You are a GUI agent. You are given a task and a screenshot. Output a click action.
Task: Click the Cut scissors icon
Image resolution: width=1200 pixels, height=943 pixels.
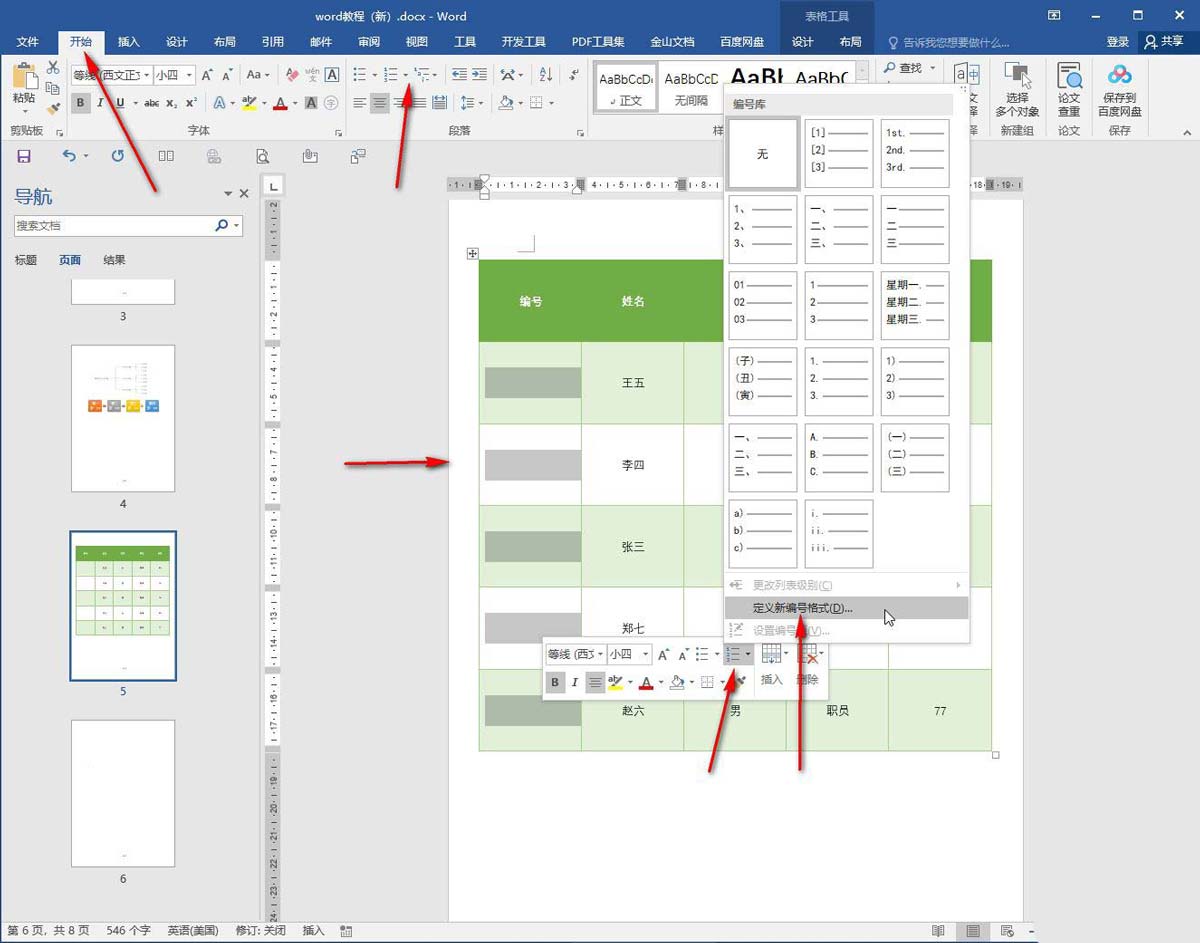point(54,67)
